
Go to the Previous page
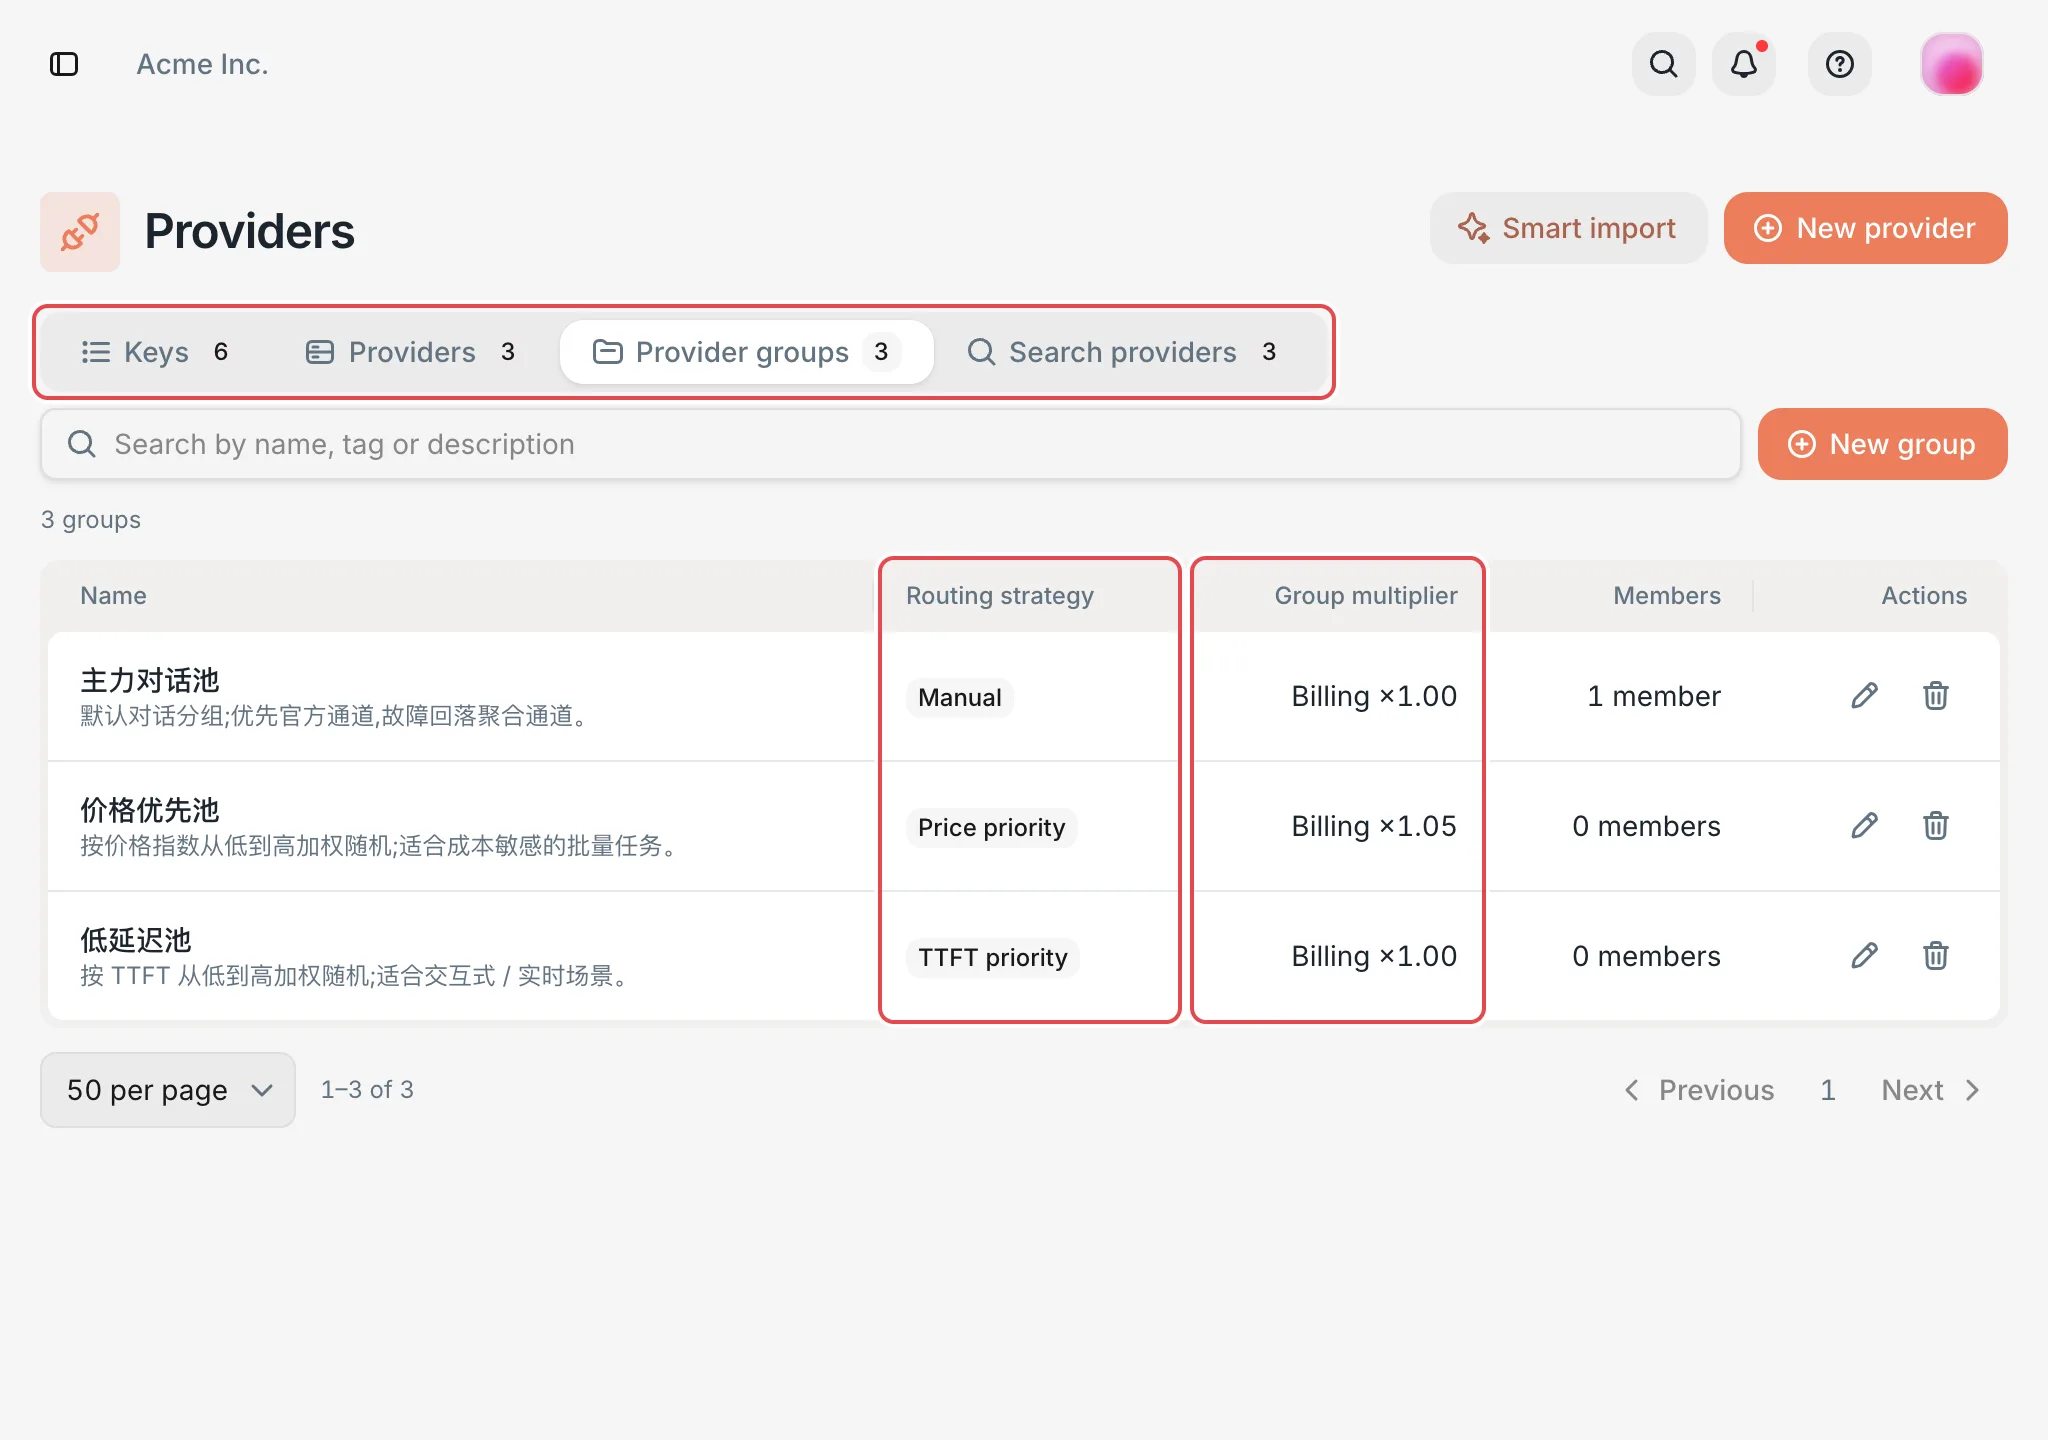(1698, 1090)
